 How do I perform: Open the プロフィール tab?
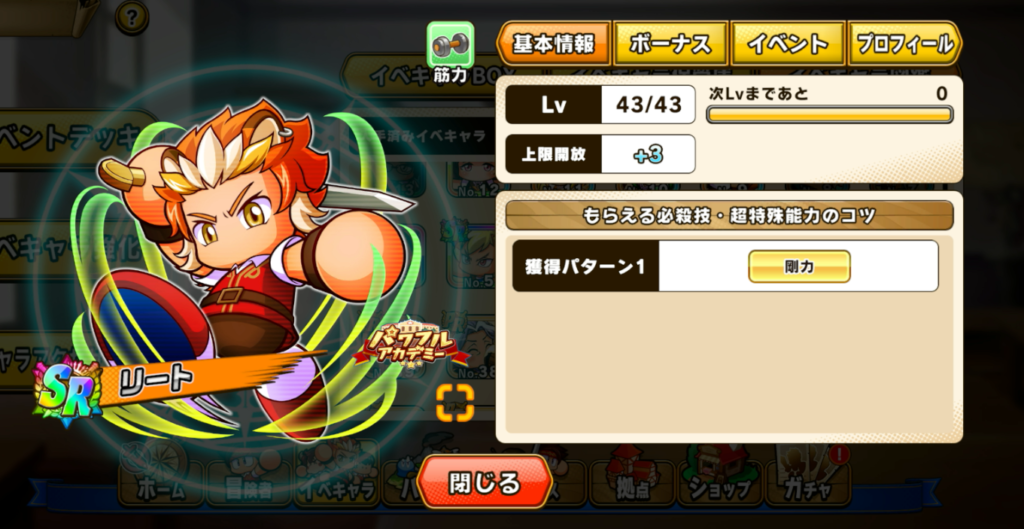(905, 43)
